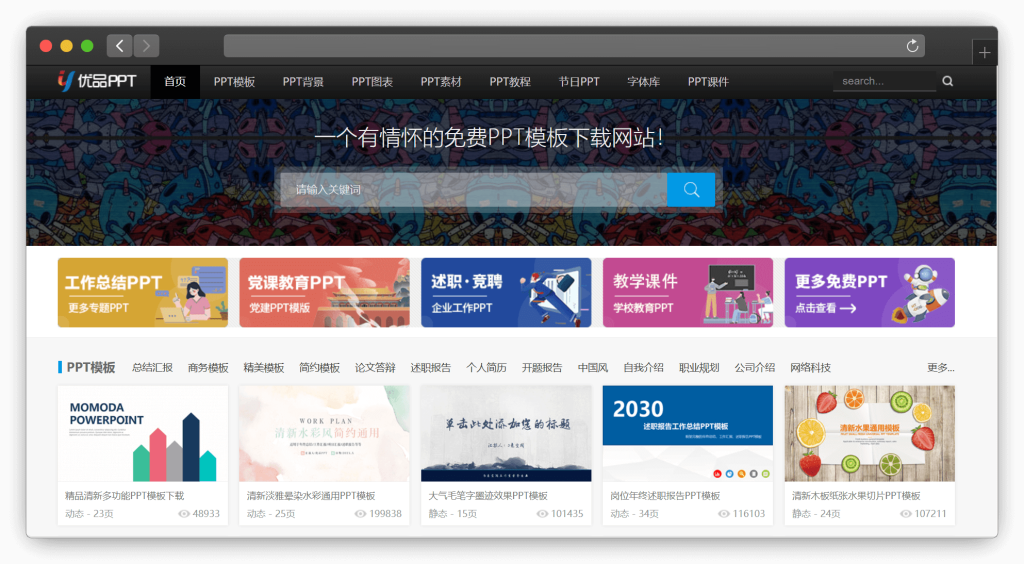Open a new tab with the plus button
This screenshot has width=1024, height=564.
tap(984, 53)
